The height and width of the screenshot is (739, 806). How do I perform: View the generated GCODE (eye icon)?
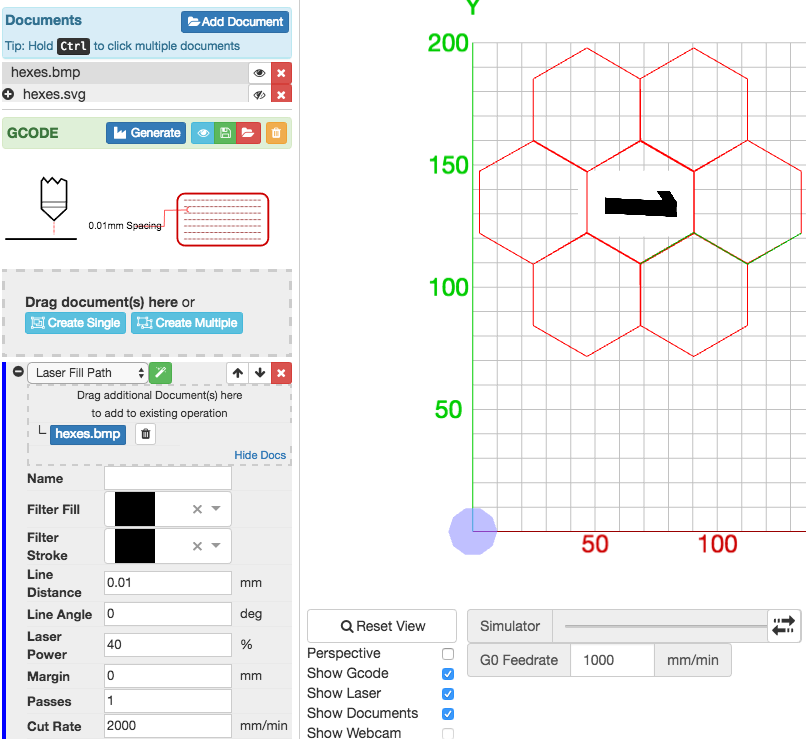[x=203, y=133]
